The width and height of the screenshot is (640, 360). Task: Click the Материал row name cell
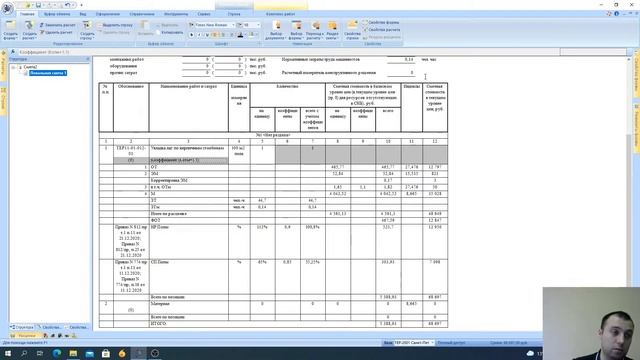189,307
